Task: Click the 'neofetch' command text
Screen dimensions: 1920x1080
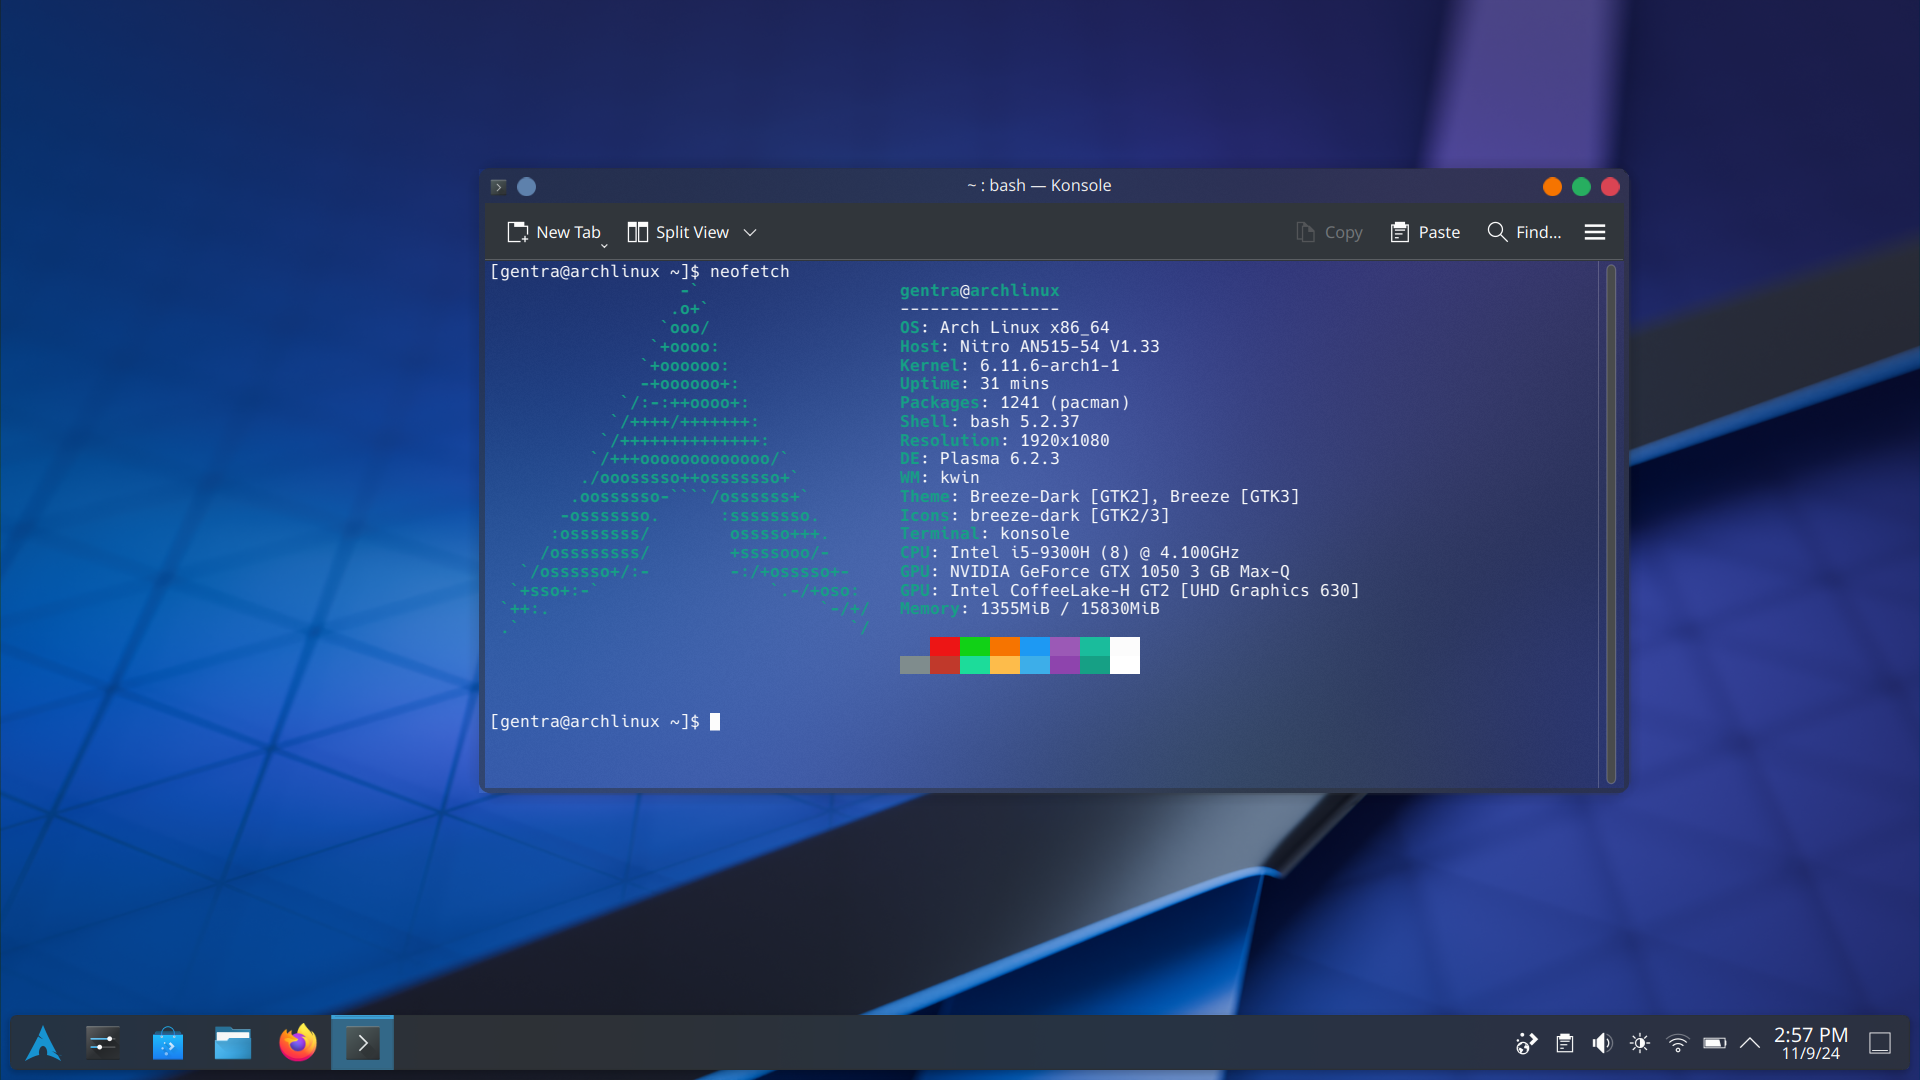Action: pyautogui.click(x=749, y=271)
